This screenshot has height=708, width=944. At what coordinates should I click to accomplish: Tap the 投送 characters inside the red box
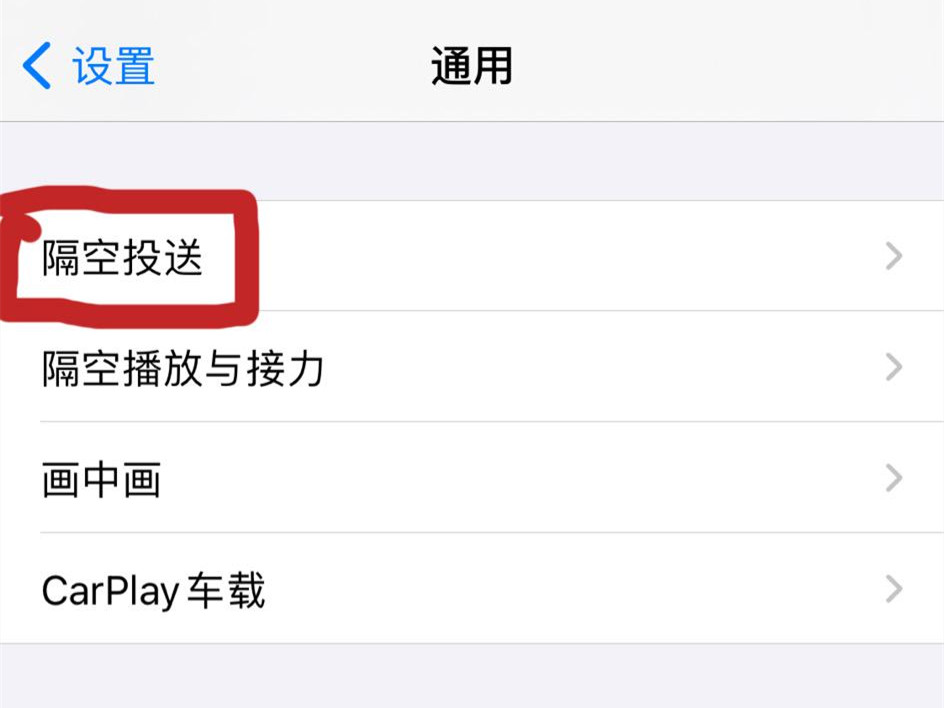point(163,257)
